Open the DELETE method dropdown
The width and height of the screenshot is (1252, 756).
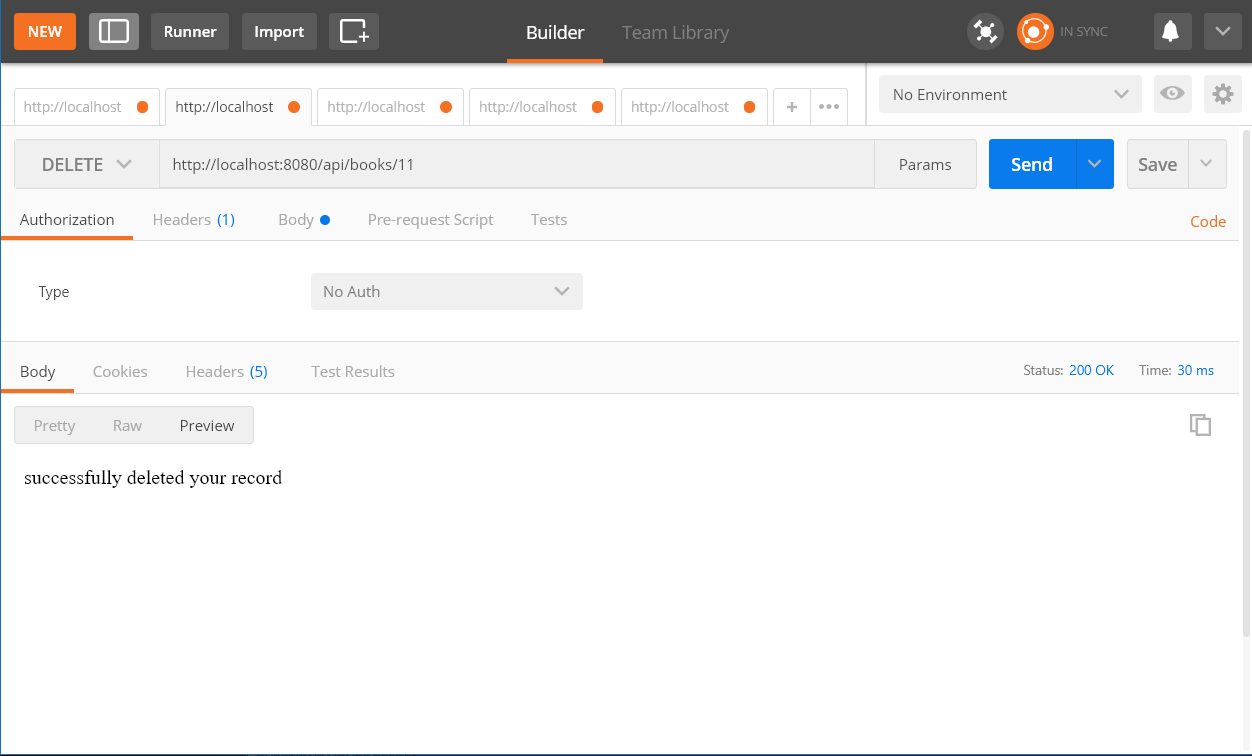coord(87,165)
